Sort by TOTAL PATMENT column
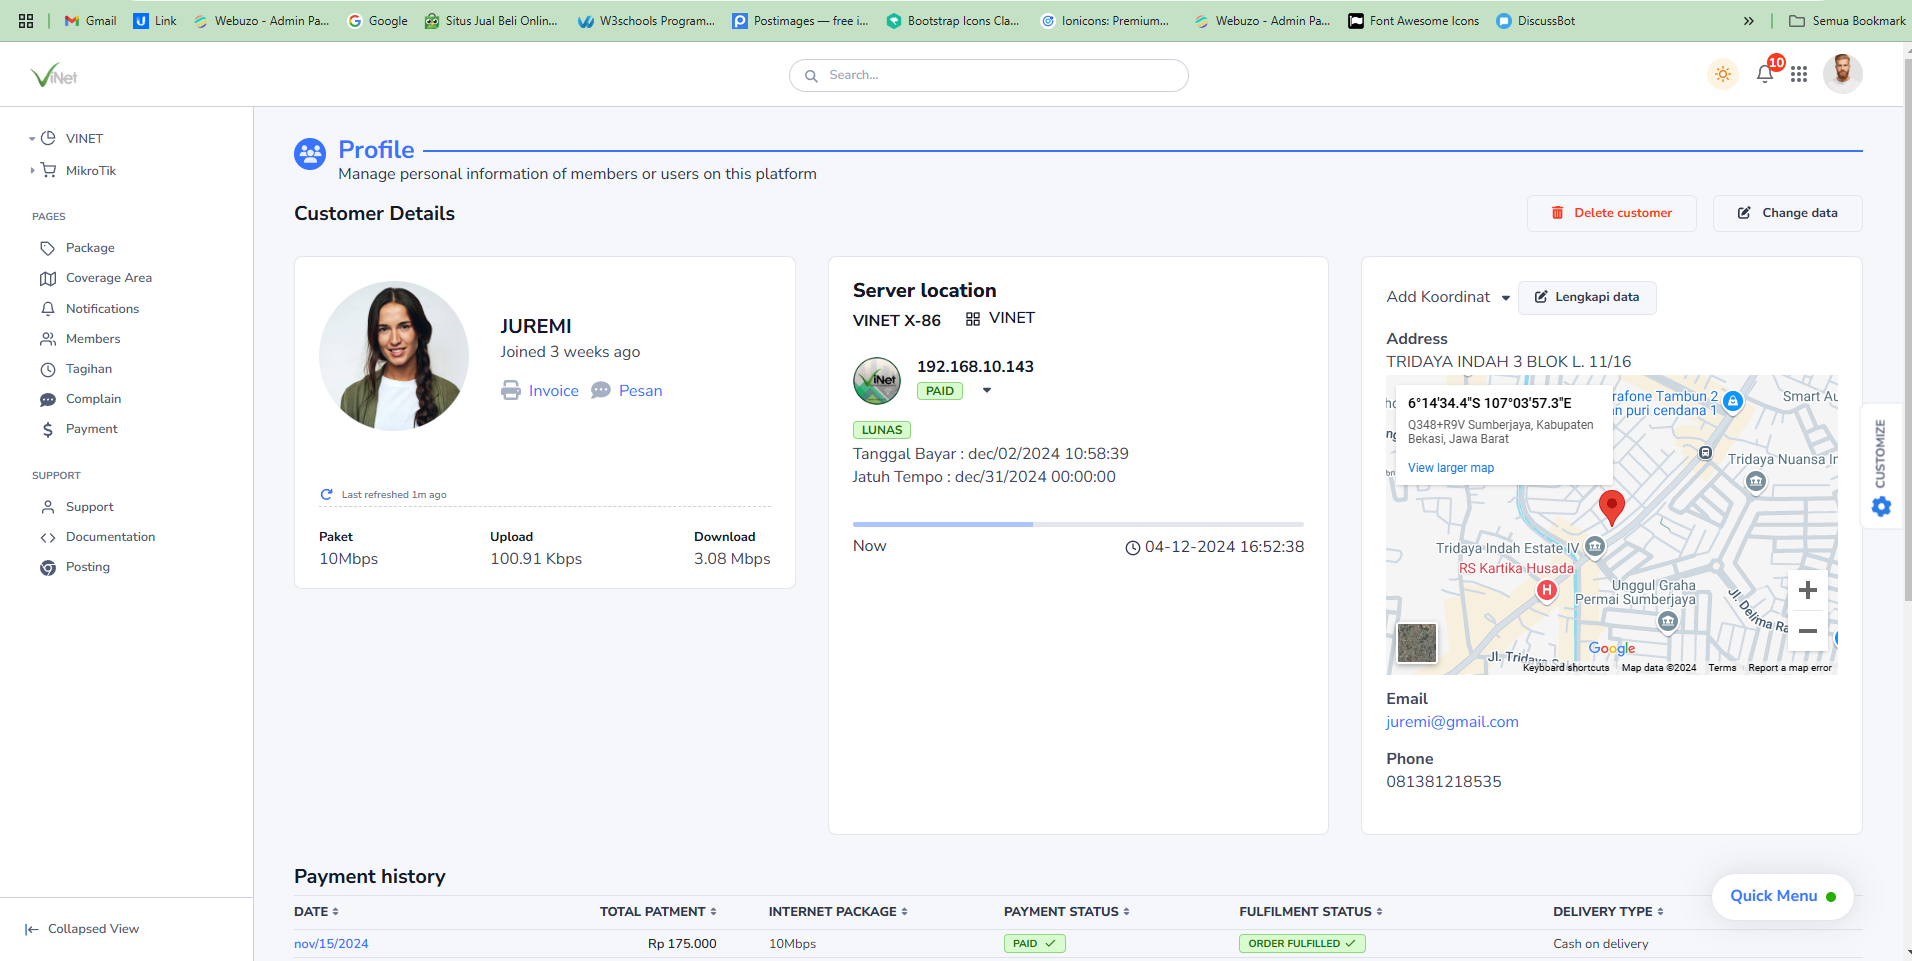This screenshot has width=1912, height=961. [658, 912]
